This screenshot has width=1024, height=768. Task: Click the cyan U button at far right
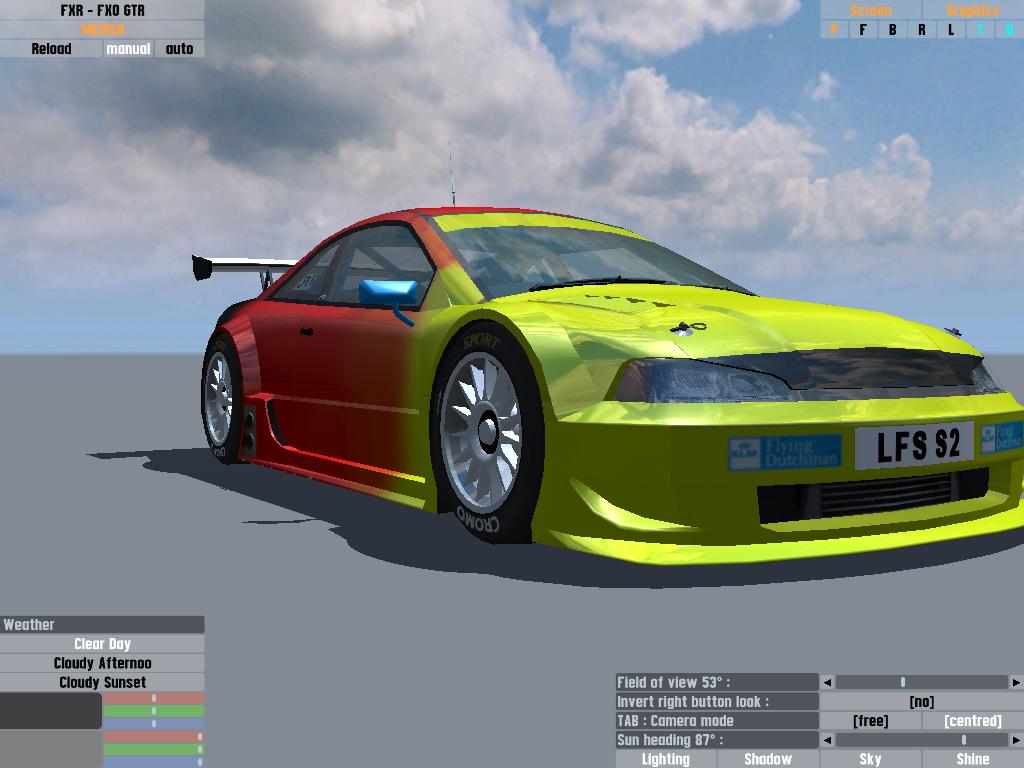(x=1010, y=29)
